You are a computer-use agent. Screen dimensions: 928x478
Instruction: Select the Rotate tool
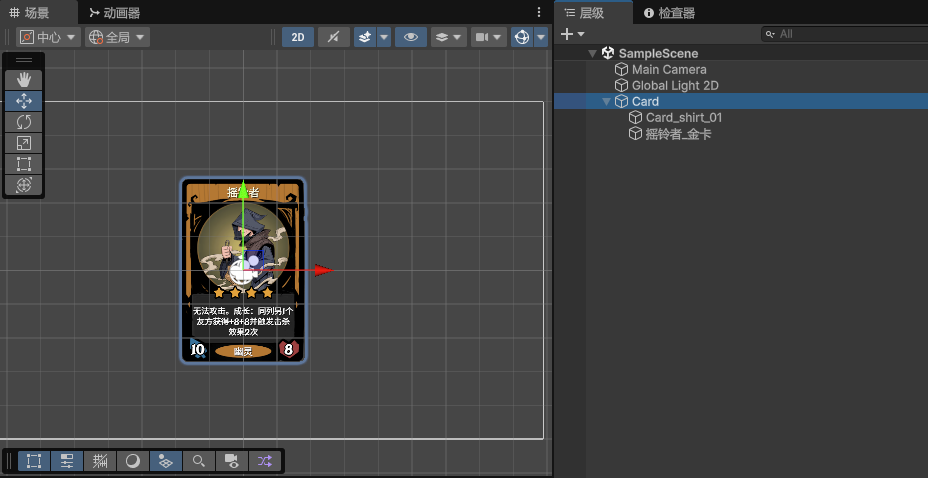[x=24, y=122]
